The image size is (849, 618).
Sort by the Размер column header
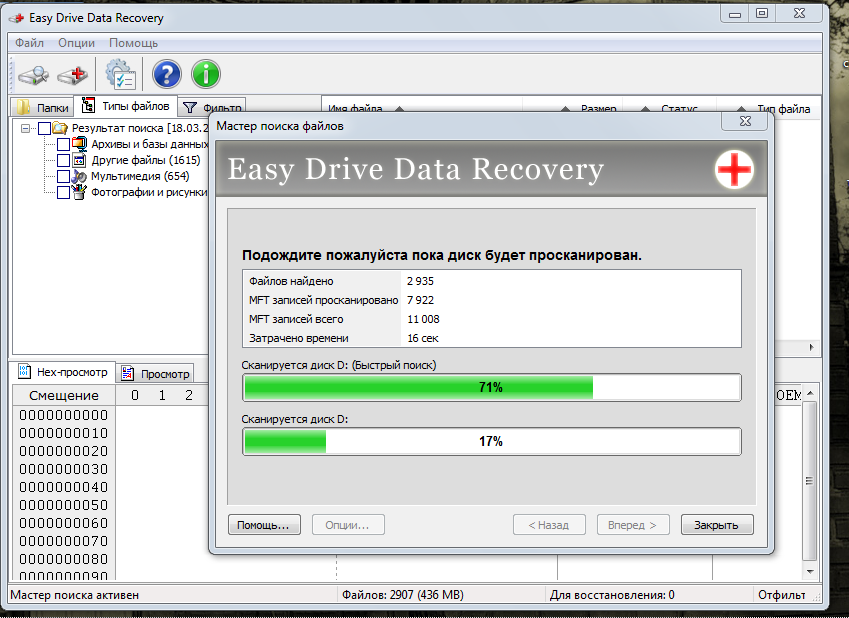coord(598,109)
